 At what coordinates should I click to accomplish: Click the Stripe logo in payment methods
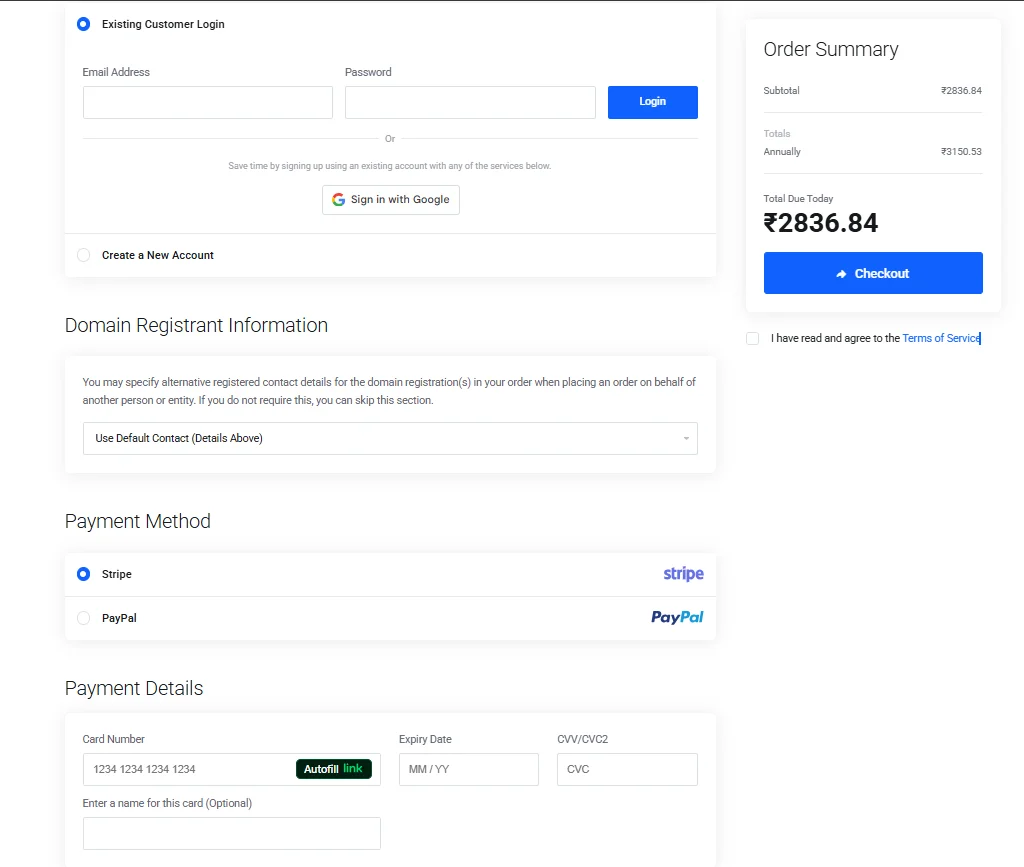pyautogui.click(x=683, y=573)
